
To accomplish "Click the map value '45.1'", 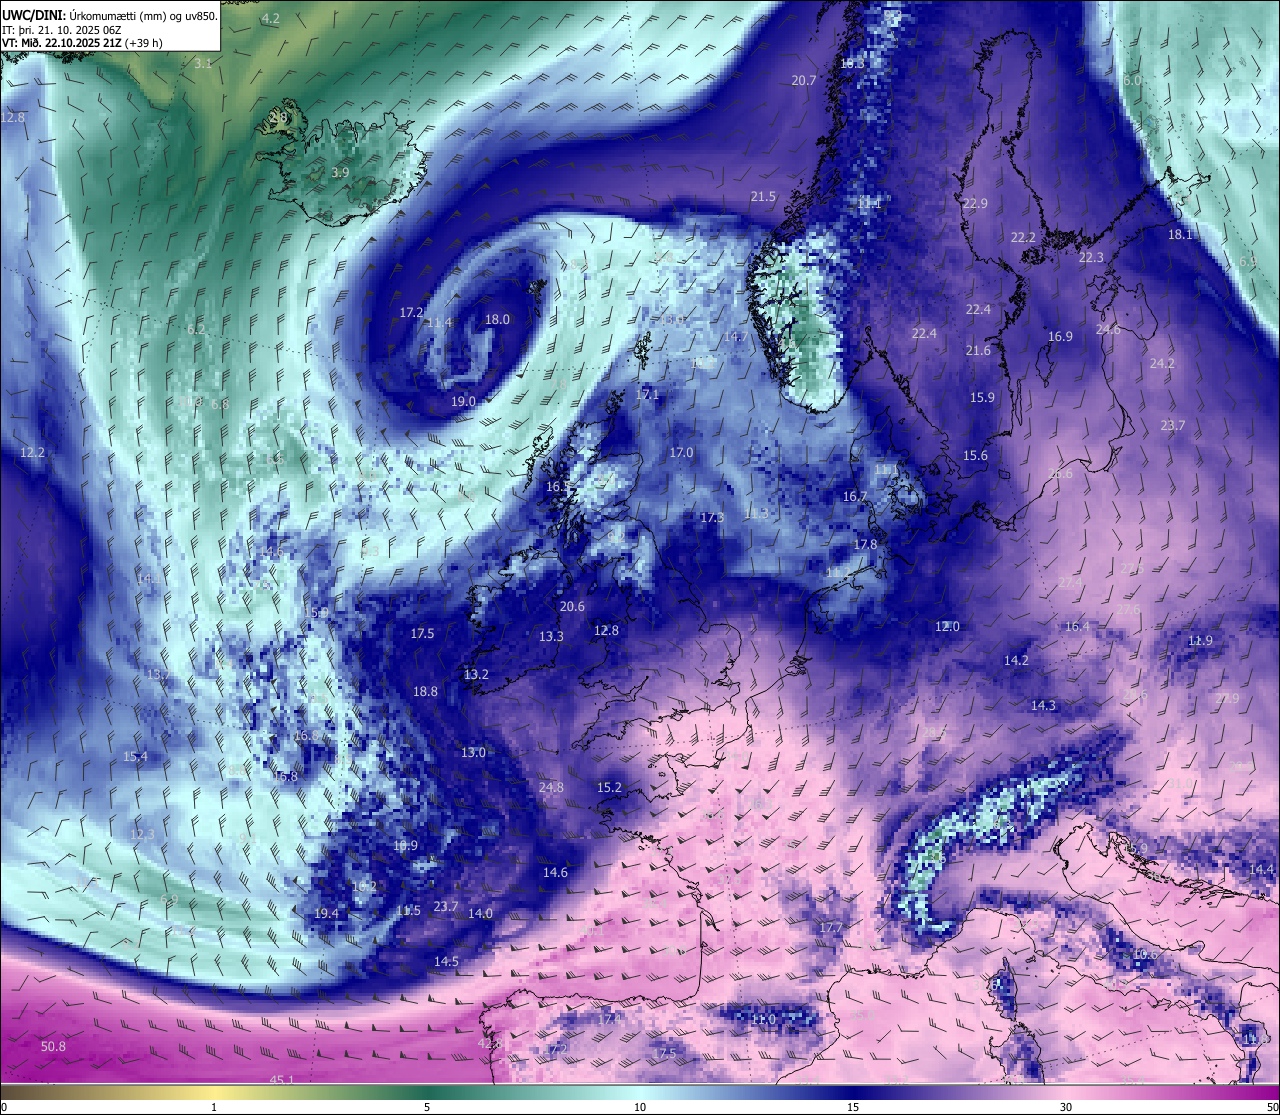I will (x=282, y=1080).
